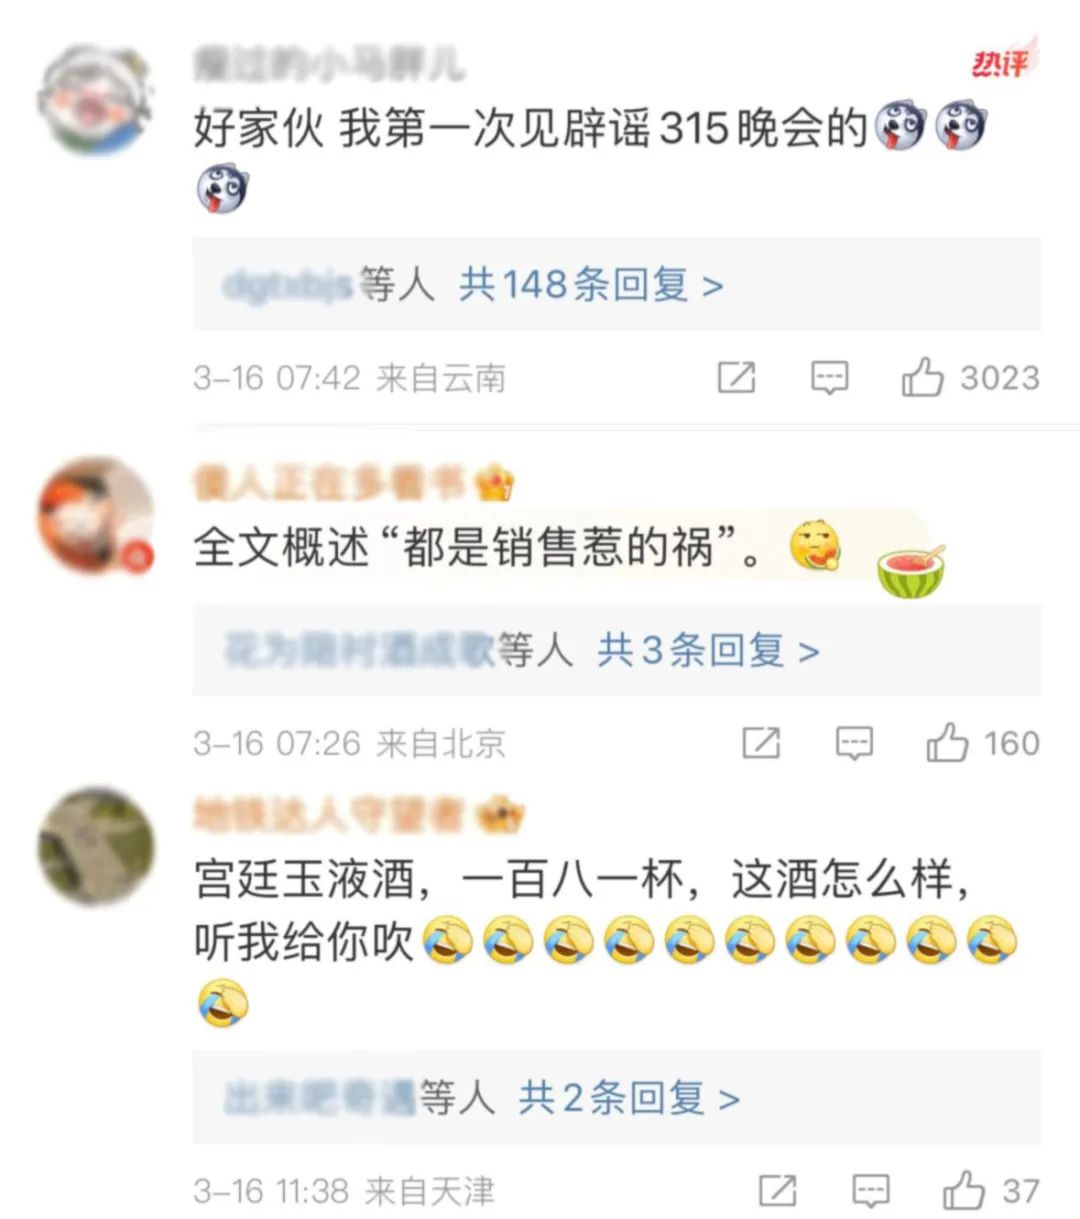Open avatar of 销售惹的祸 commenter

[96, 516]
